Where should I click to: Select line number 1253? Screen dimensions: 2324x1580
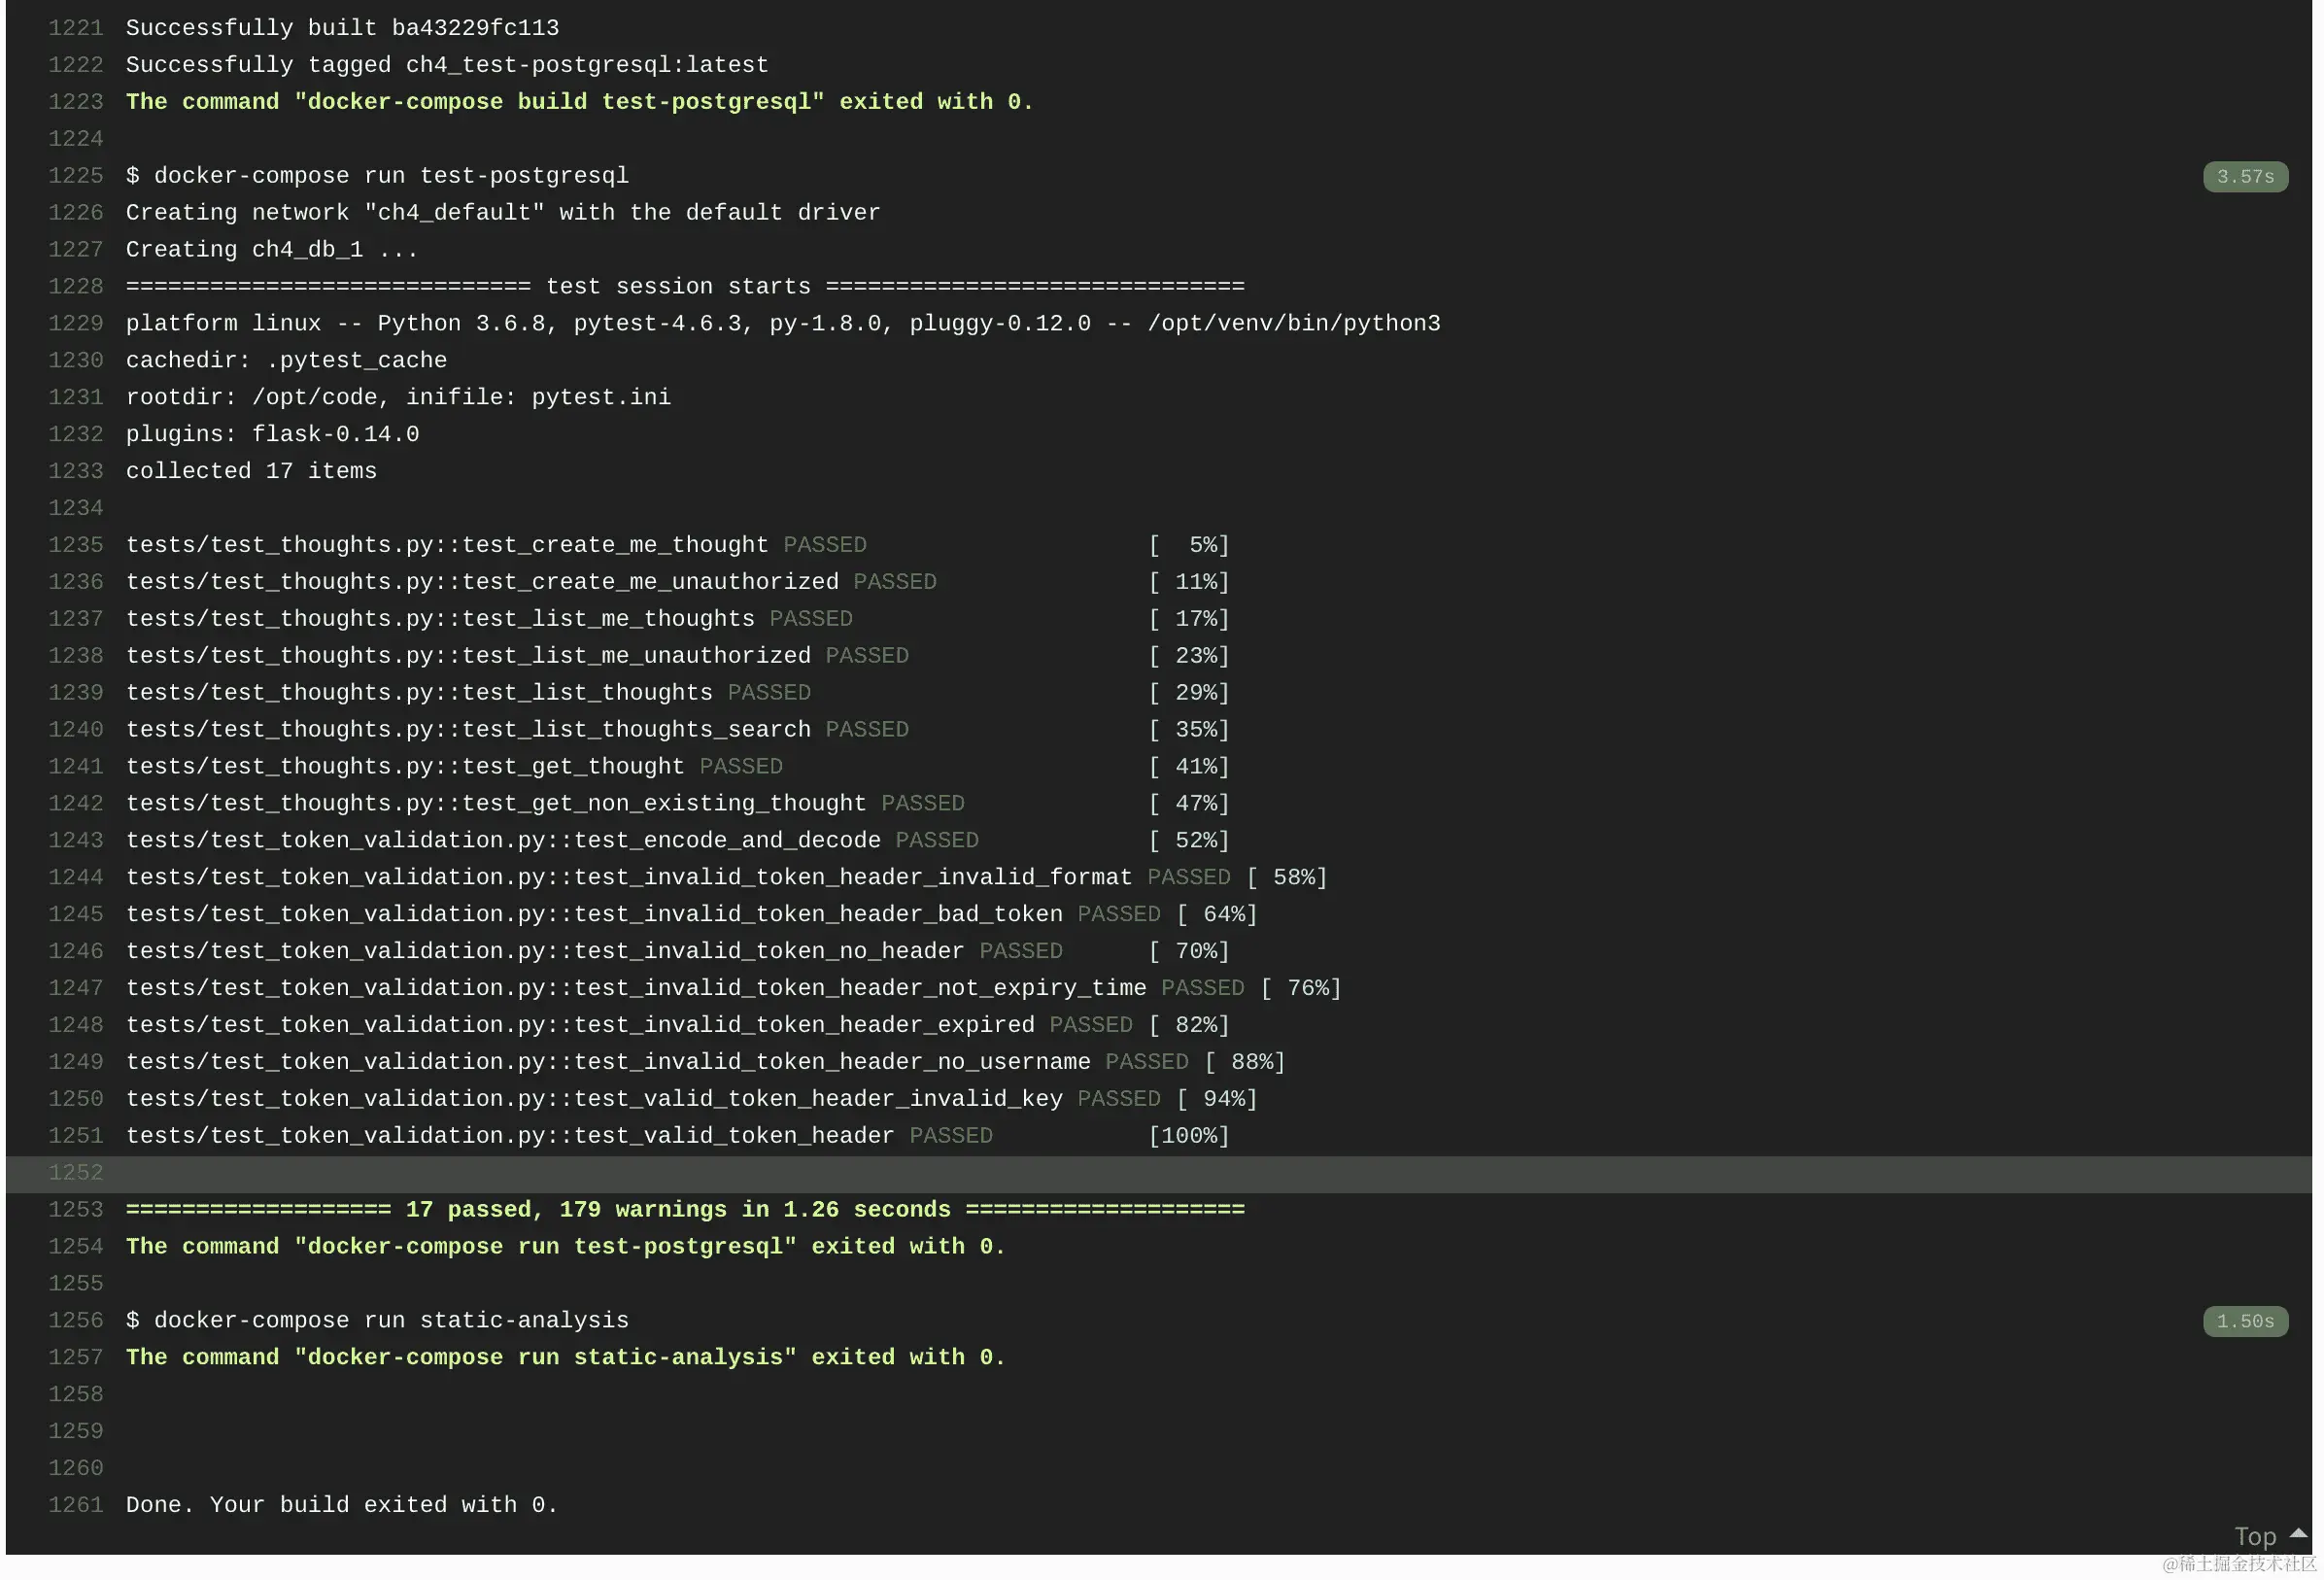[76, 1210]
